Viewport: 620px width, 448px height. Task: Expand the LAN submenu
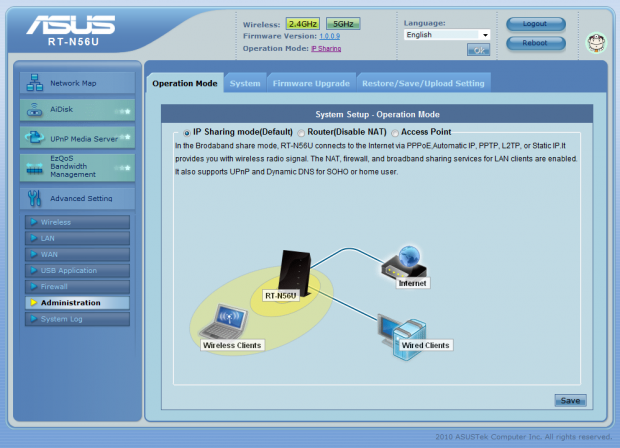(77, 238)
